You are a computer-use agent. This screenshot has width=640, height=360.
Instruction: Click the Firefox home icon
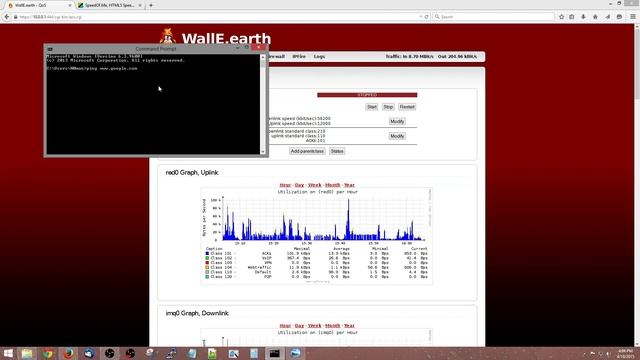pyautogui.click(x=595, y=17)
